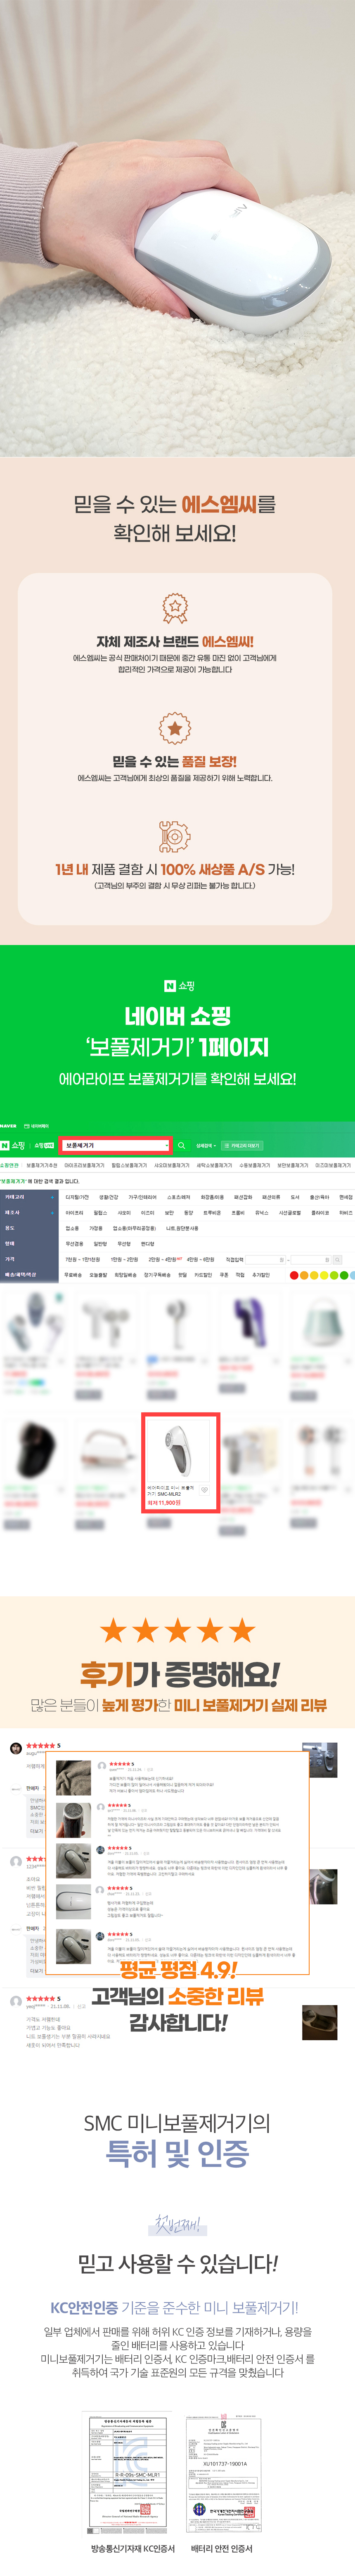Apply the 오늘출발 filter
This screenshot has width=355, height=2576.
point(98,1275)
